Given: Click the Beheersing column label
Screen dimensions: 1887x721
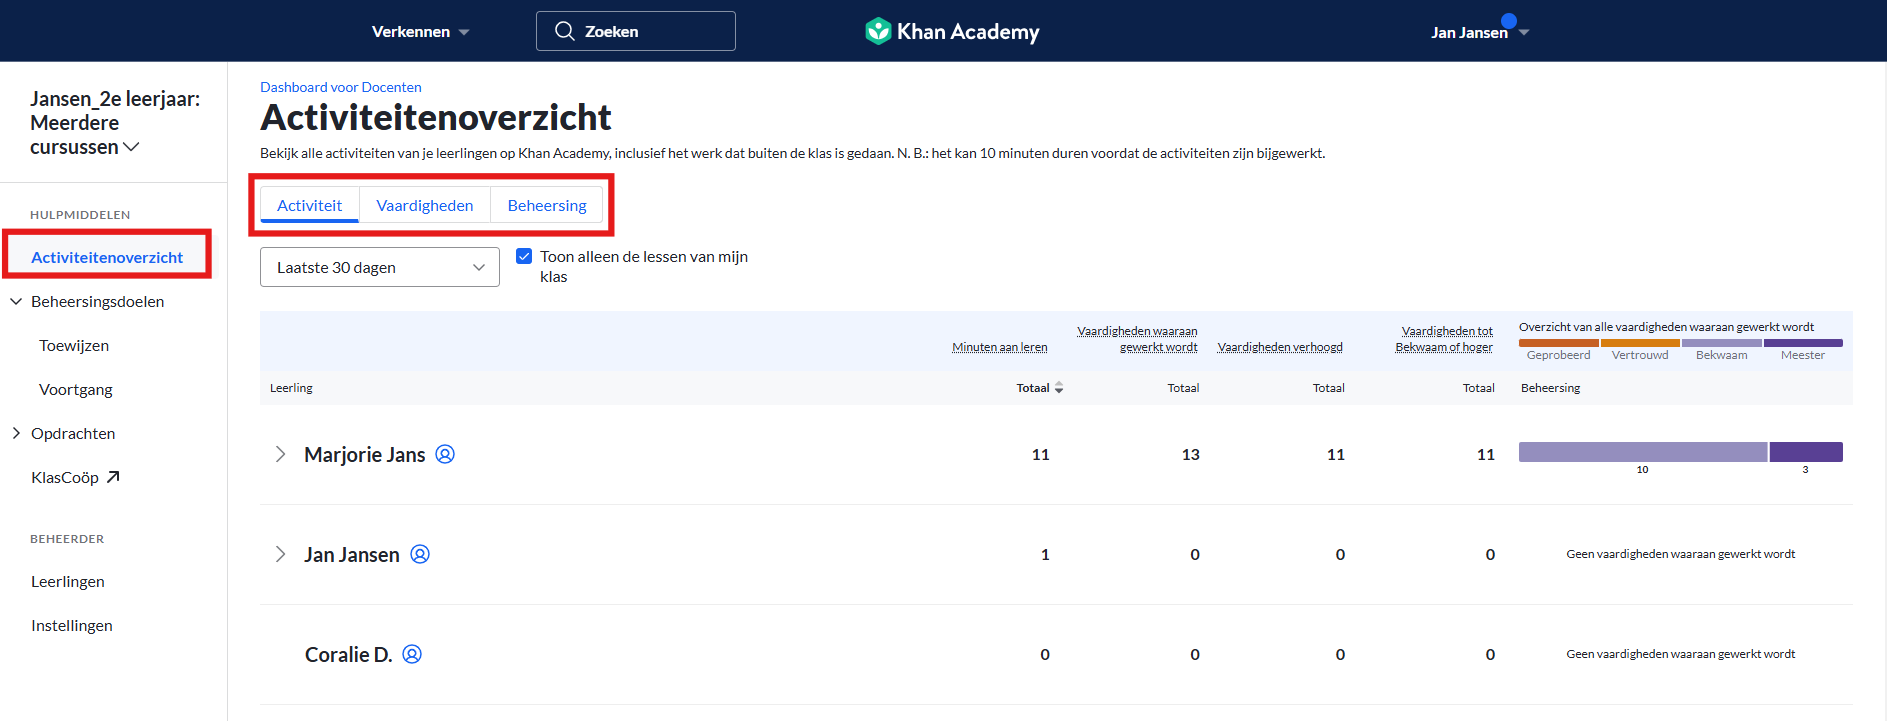Looking at the screenshot, I should pyautogui.click(x=1550, y=388).
